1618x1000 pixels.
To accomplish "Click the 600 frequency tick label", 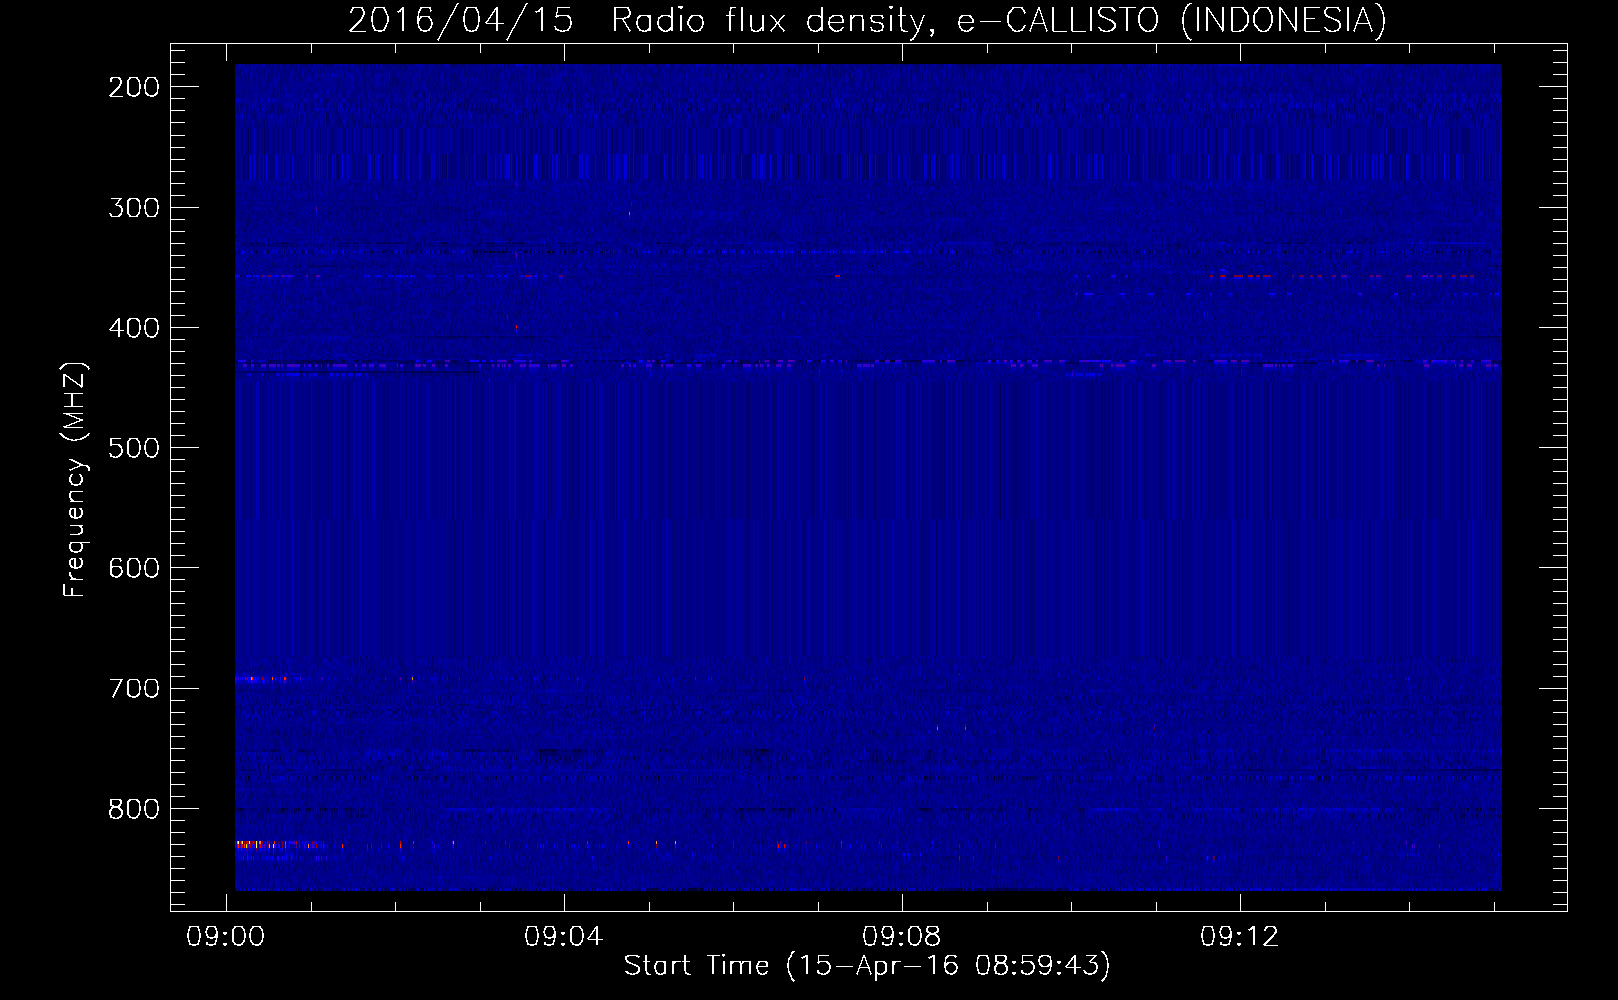I will pos(134,568).
